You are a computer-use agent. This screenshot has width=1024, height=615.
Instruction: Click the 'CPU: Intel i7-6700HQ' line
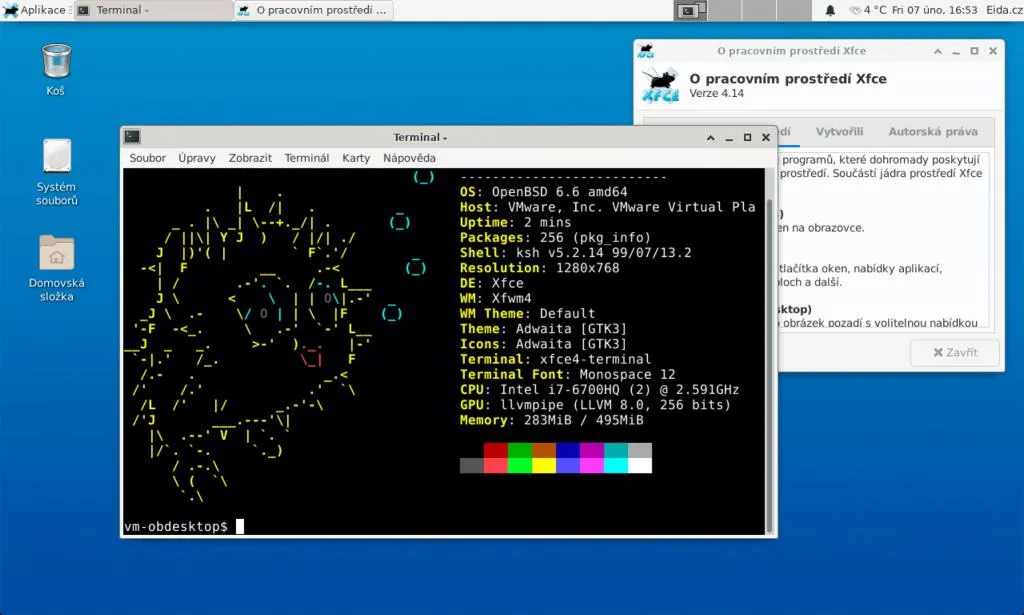click(600, 390)
